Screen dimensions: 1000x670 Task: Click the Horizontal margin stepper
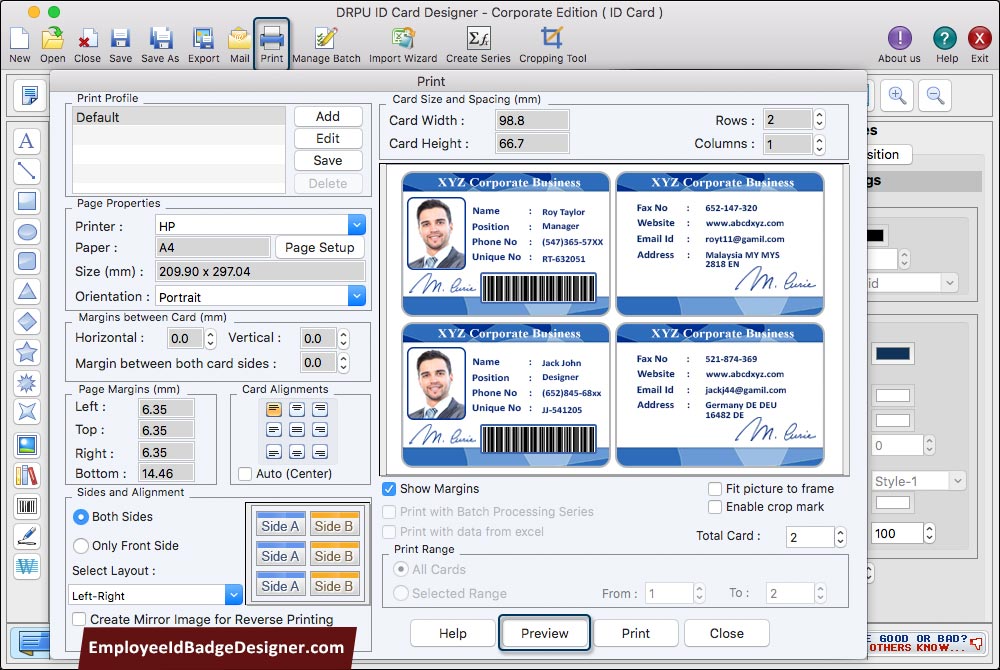click(x=210, y=339)
